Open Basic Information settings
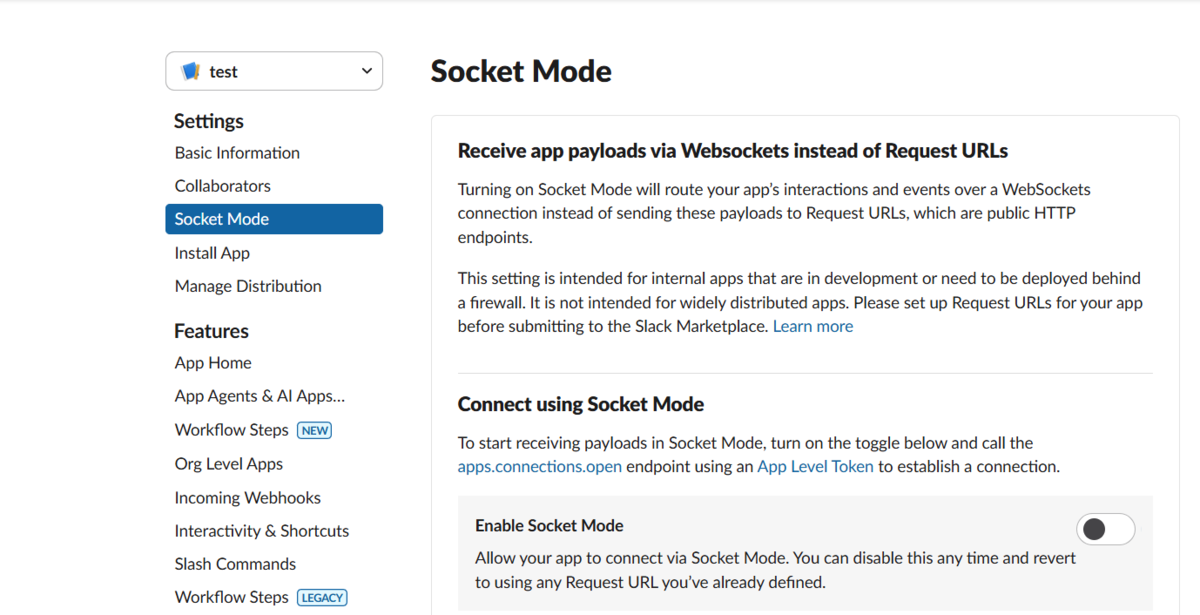The width and height of the screenshot is (1200, 615). pos(237,153)
